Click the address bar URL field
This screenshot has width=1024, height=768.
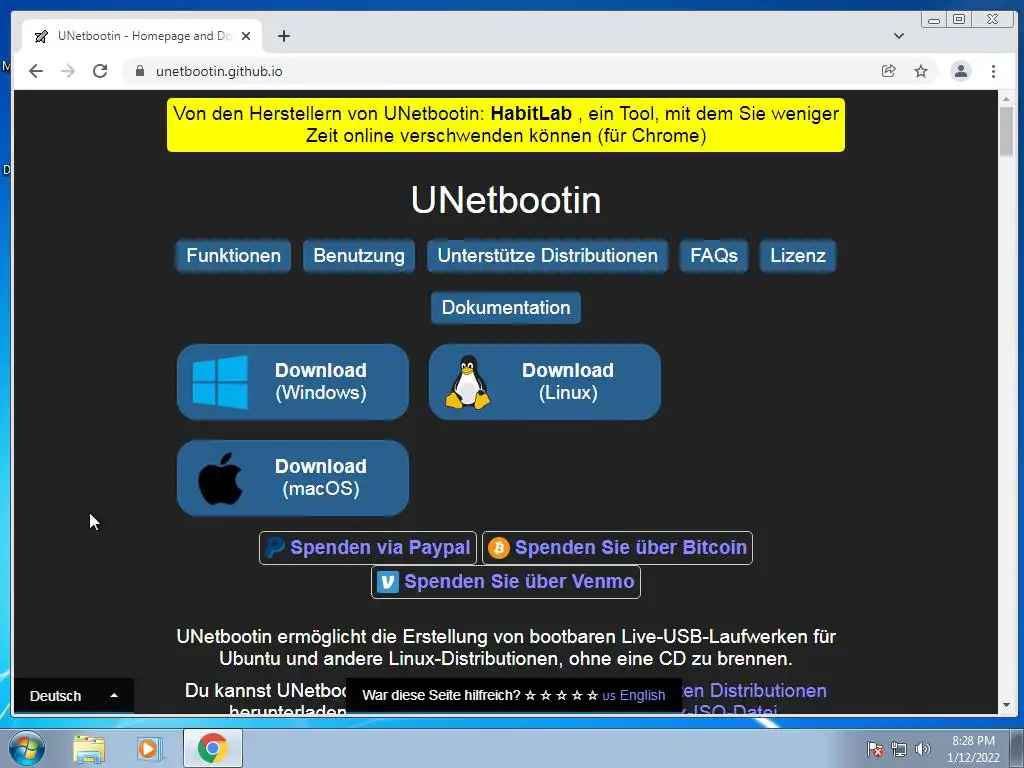(x=509, y=71)
